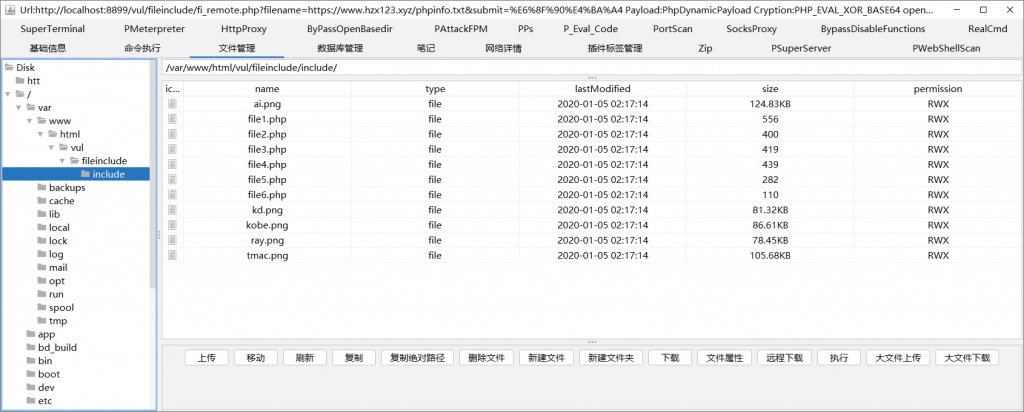Open the SuperTerminal tab

click(53, 29)
